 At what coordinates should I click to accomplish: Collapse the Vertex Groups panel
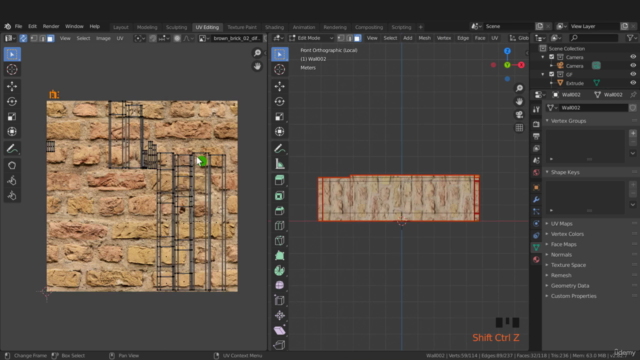coord(547,121)
